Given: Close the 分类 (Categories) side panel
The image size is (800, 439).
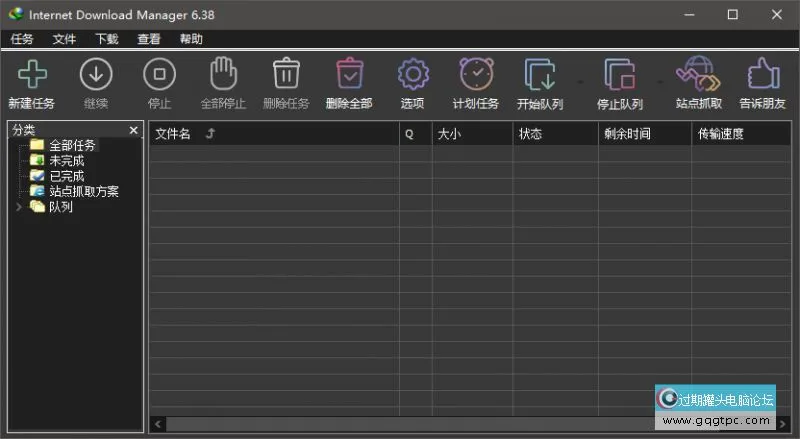Looking at the screenshot, I should click(134, 130).
